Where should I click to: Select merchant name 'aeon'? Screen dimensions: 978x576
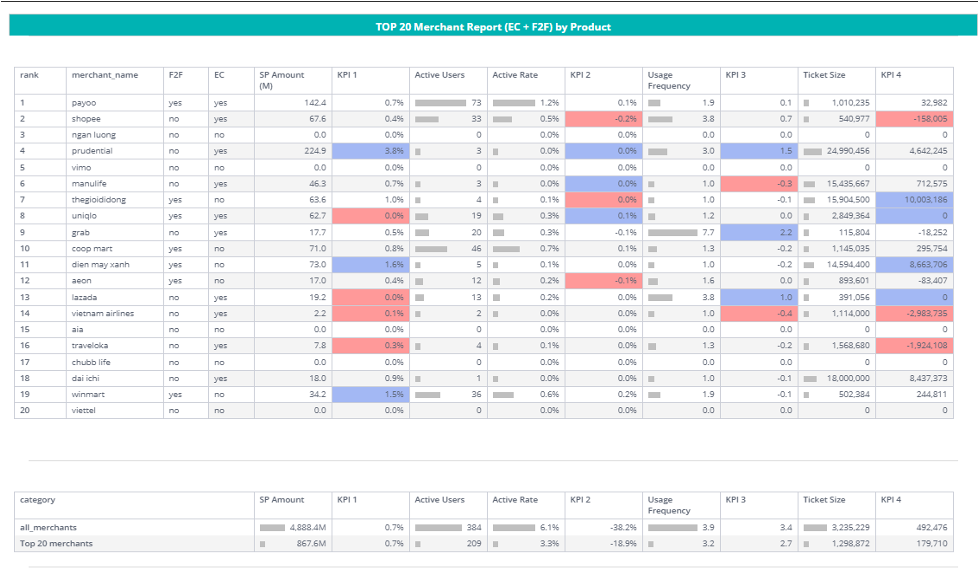81,281
